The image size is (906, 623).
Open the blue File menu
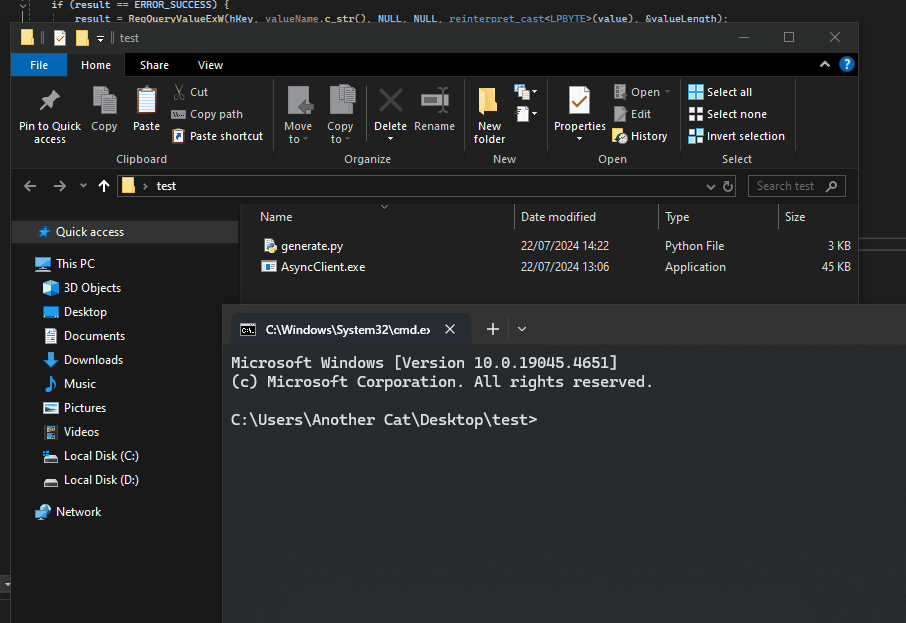(x=39, y=65)
